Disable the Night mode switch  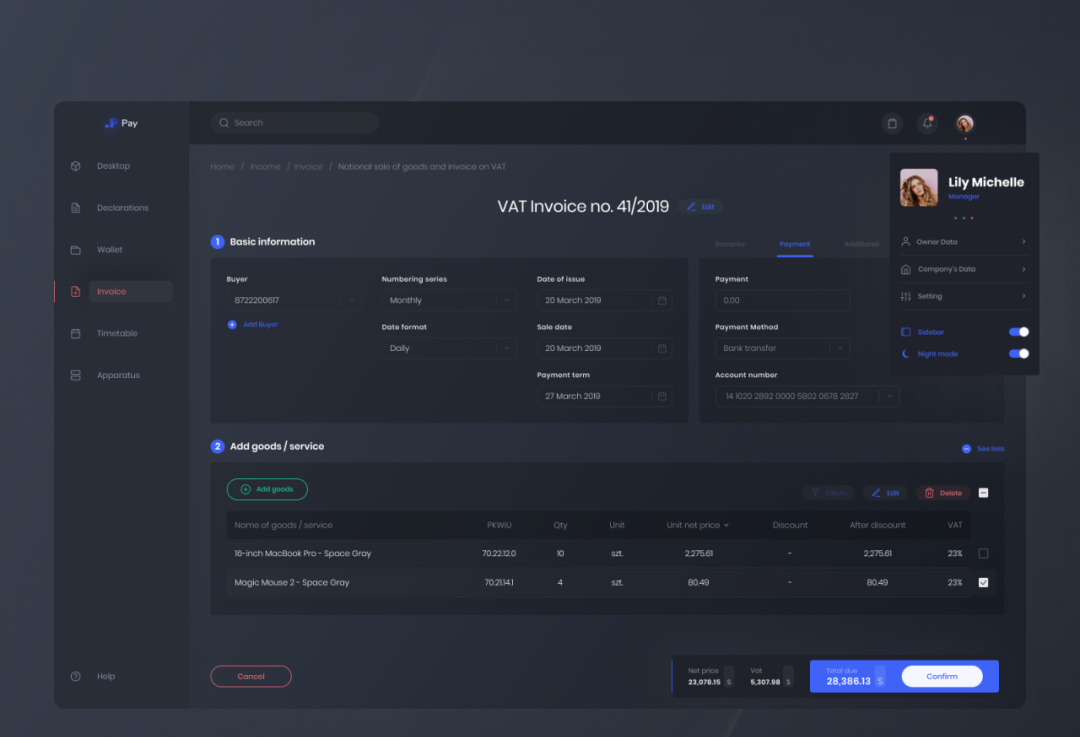pyautogui.click(x=1018, y=354)
